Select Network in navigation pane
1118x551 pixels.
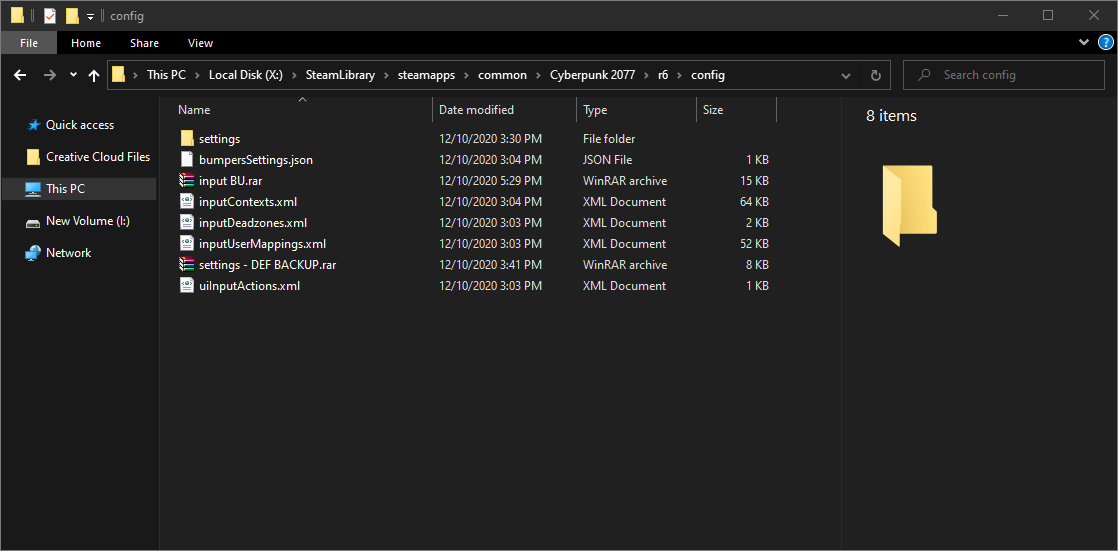tap(68, 253)
